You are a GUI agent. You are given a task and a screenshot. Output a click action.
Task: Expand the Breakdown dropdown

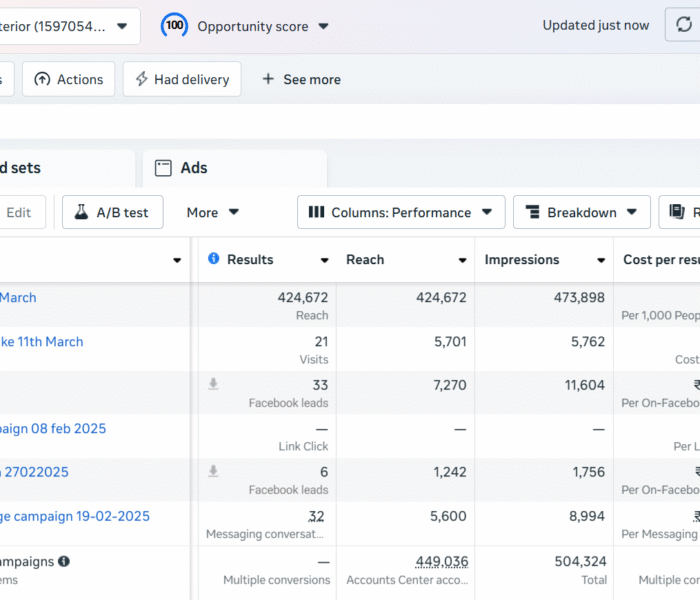pyautogui.click(x=581, y=212)
